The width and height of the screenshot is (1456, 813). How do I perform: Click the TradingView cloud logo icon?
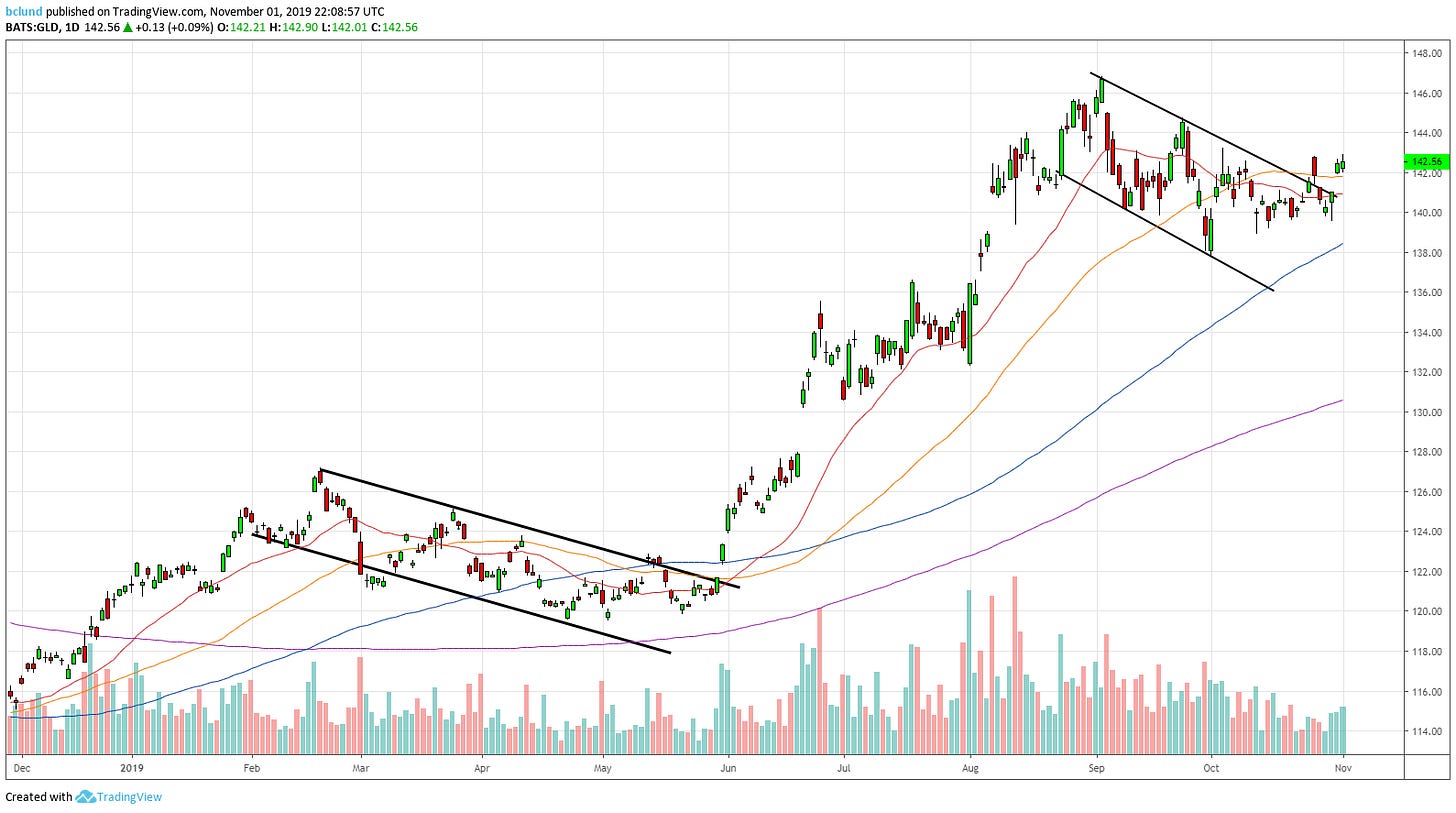[x=85, y=797]
